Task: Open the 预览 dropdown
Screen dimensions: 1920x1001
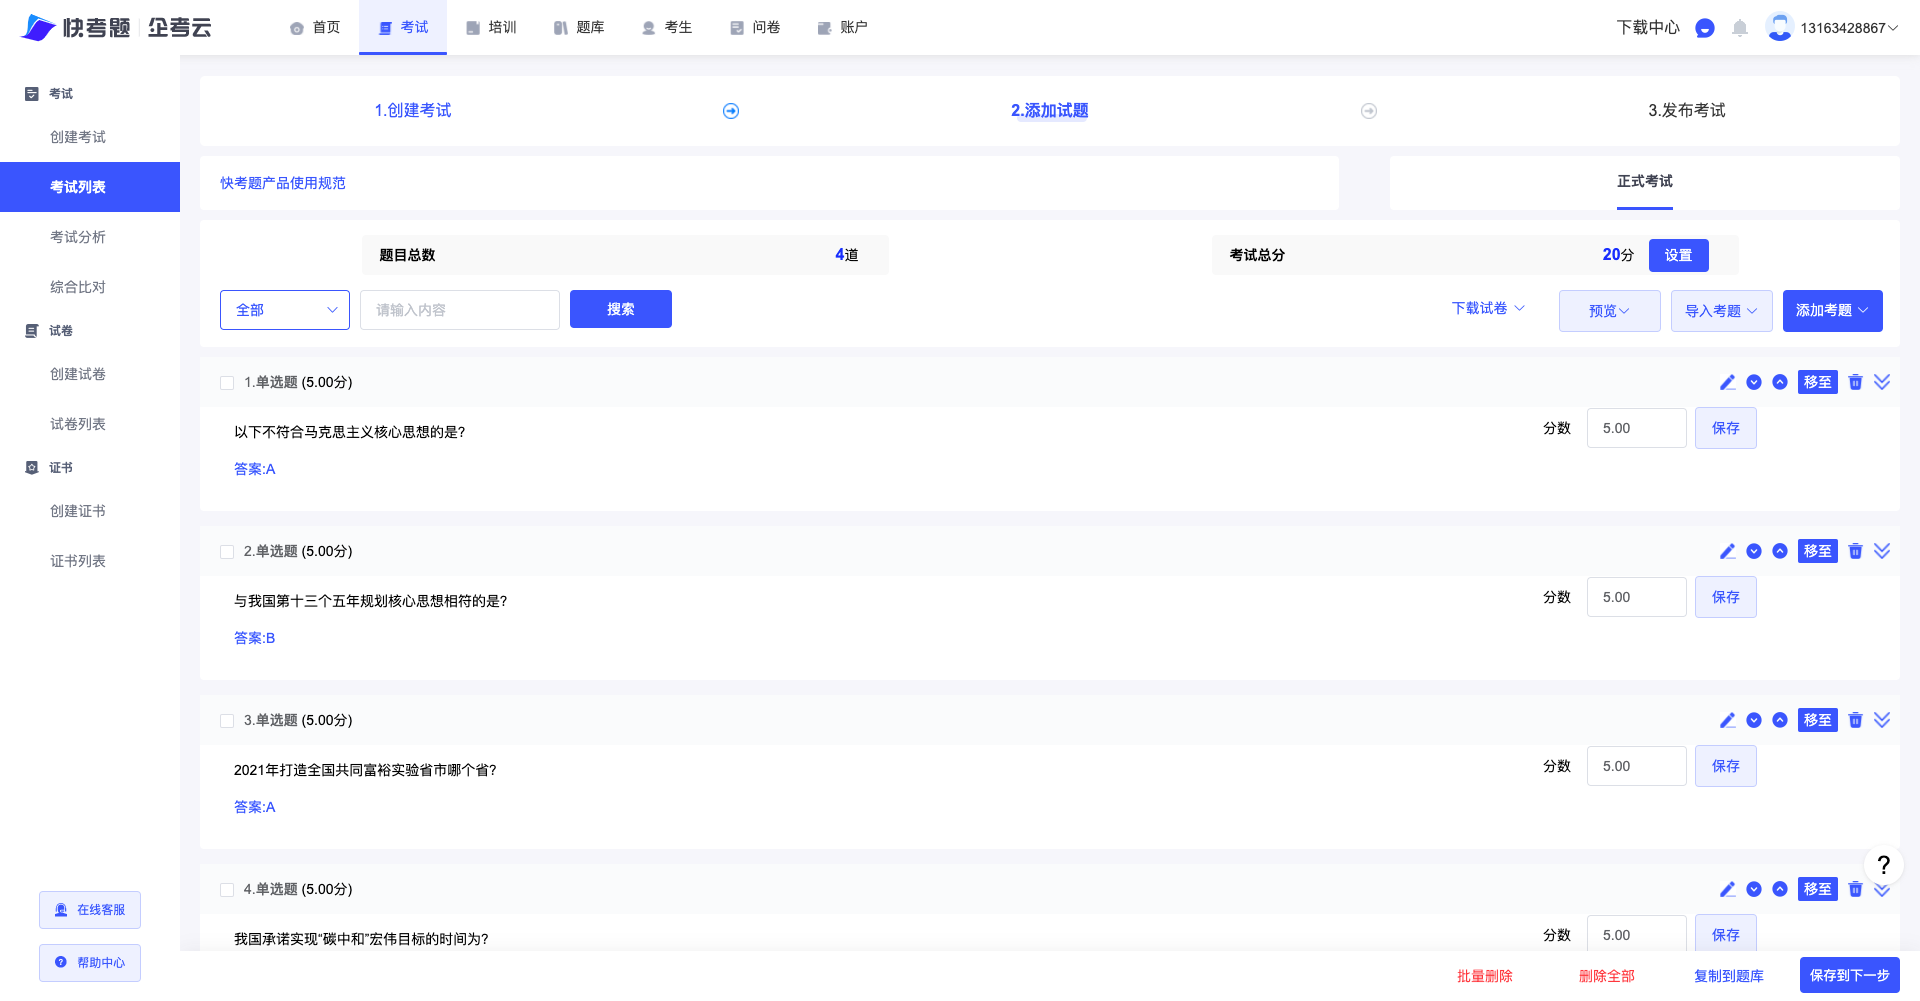Action: point(1609,311)
